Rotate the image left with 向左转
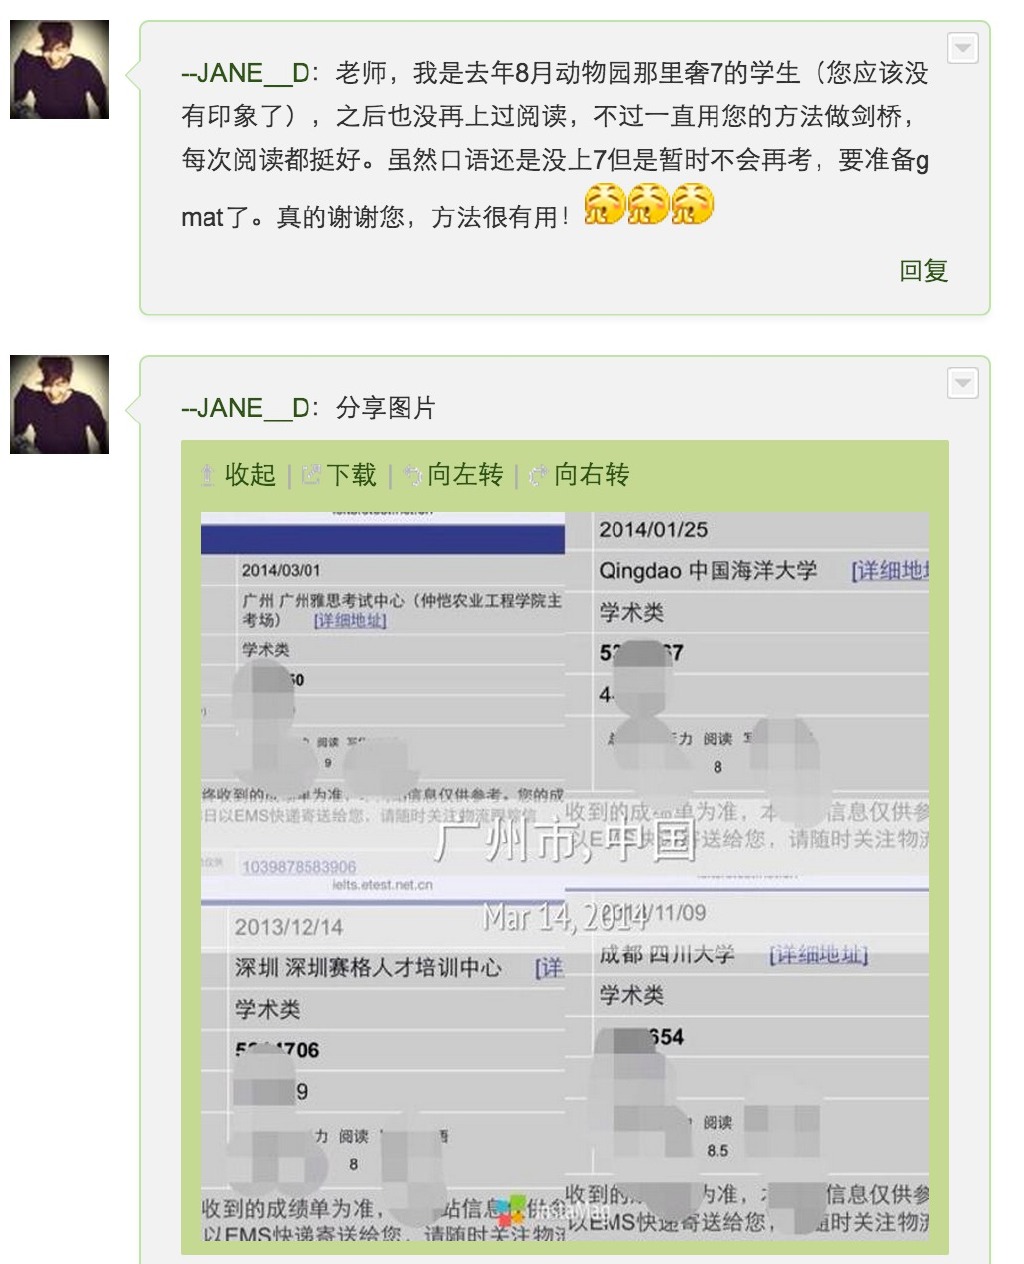Image resolution: width=1024 pixels, height=1264 pixels. coord(465,475)
